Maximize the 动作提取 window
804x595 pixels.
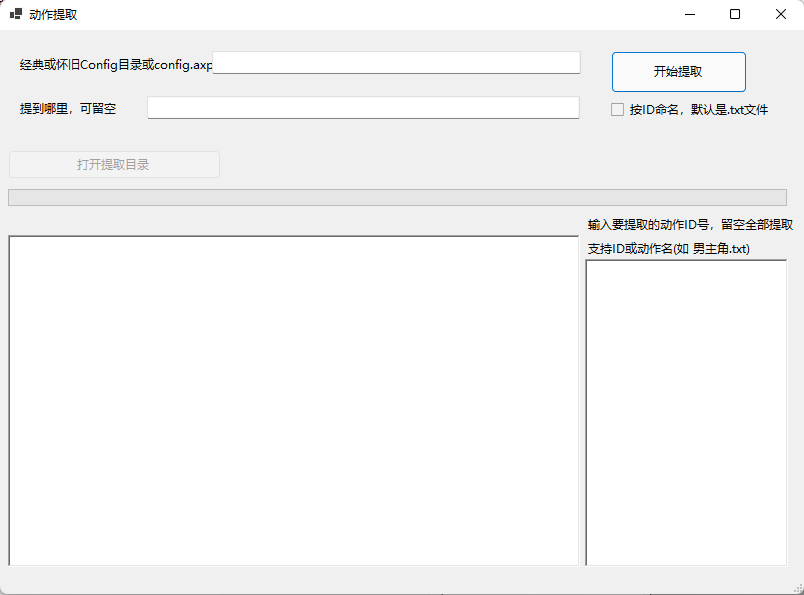pos(735,14)
